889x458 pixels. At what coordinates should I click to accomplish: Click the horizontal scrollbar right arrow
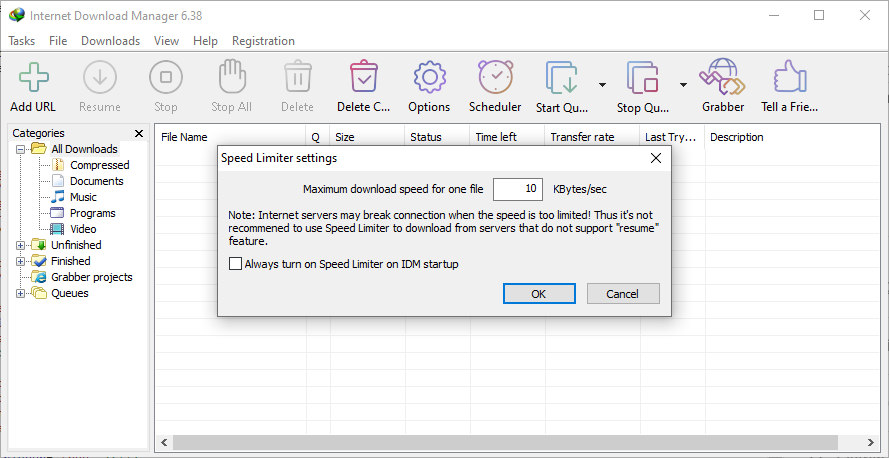click(x=870, y=442)
